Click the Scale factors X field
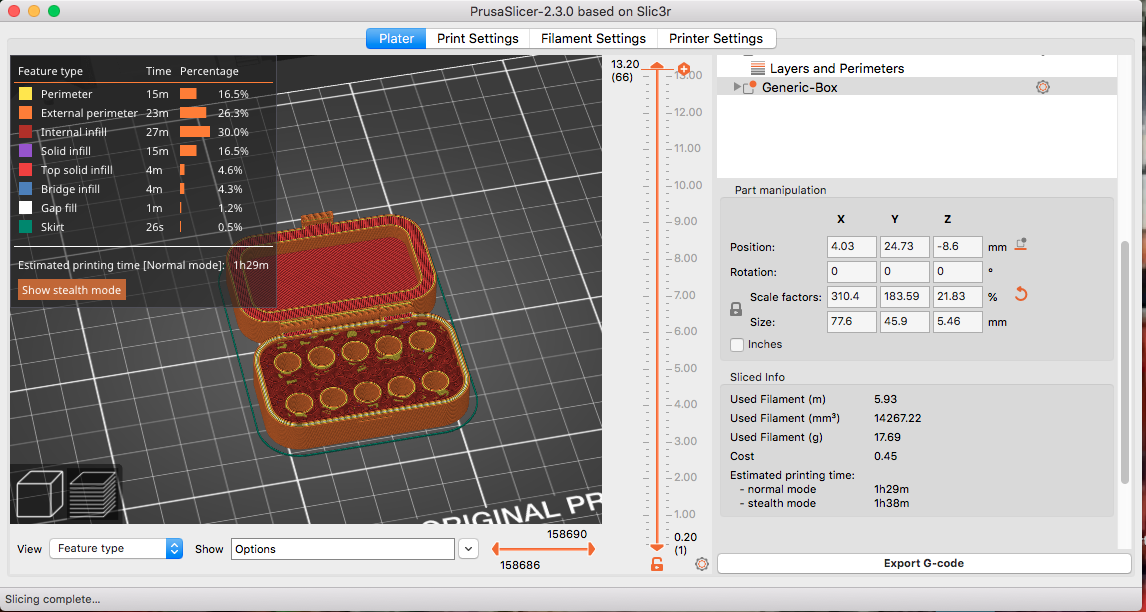The height and width of the screenshot is (612, 1146). [851, 297]
